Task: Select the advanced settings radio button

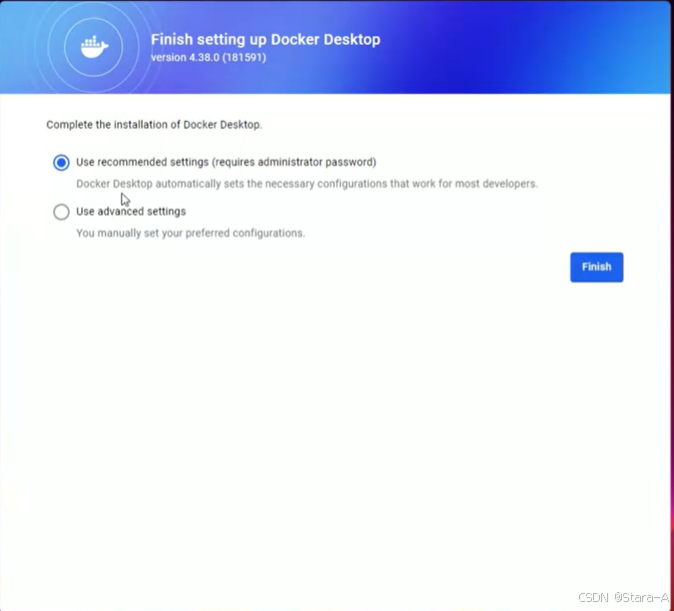Action: coord(61,212)
